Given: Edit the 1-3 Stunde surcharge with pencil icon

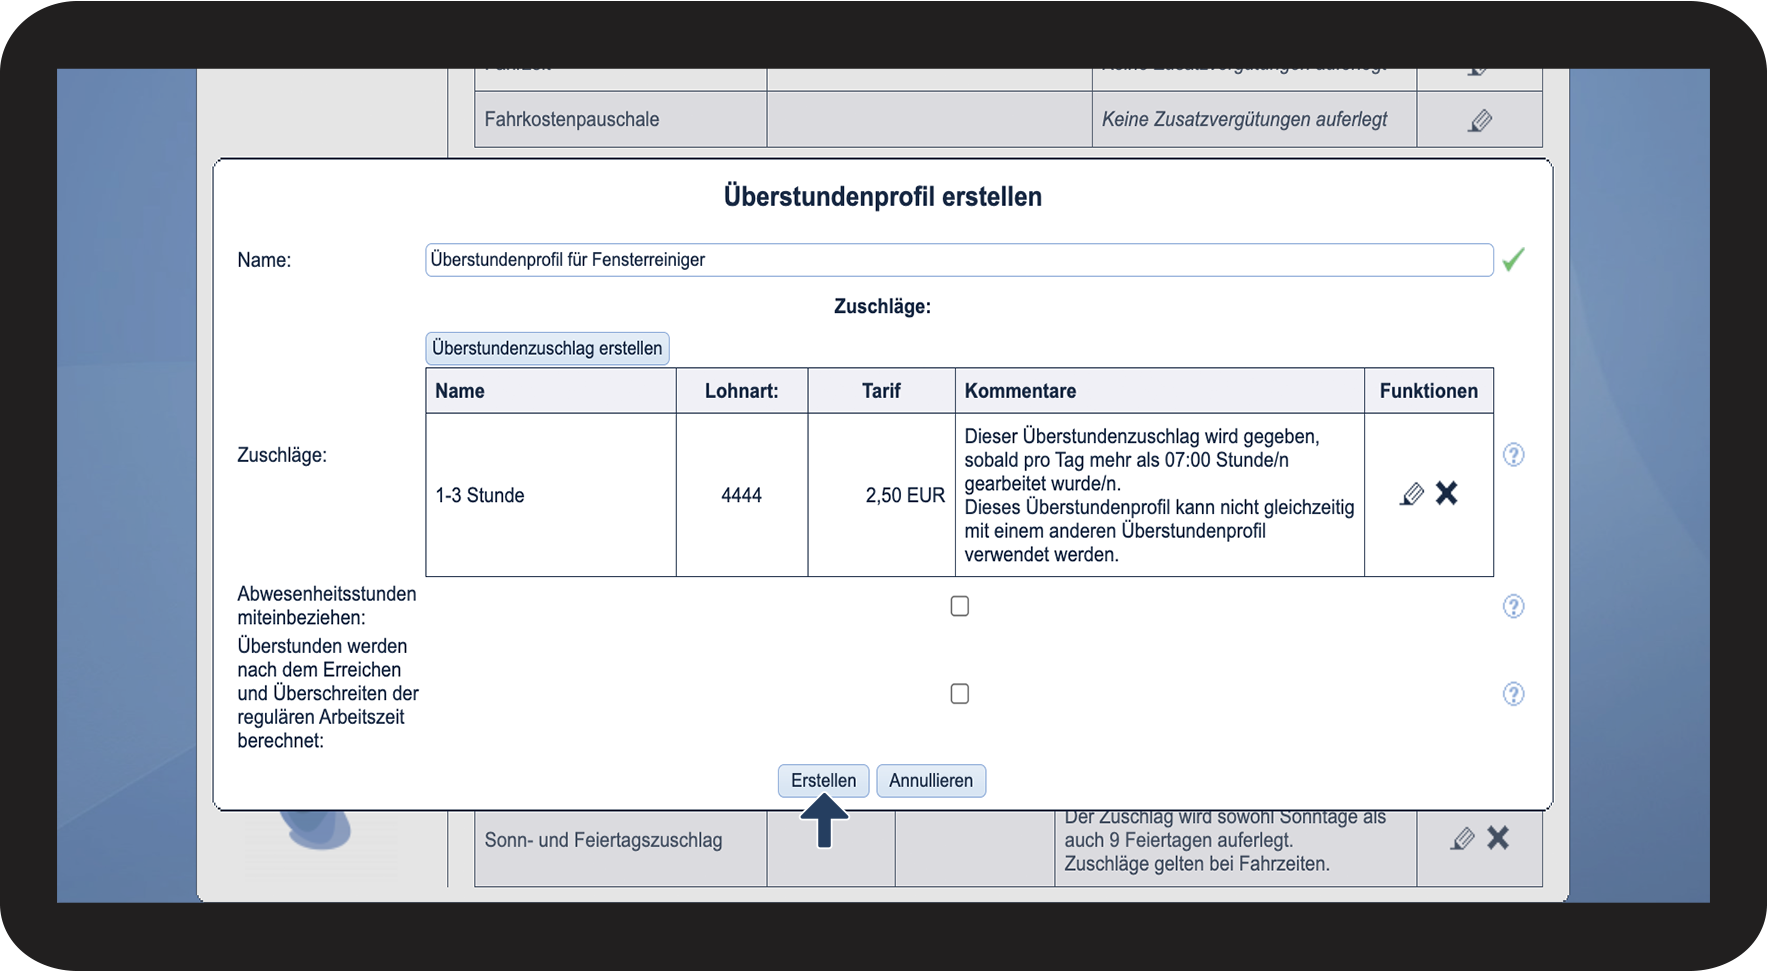Looking at the screenshot, I should (1412, 494).
